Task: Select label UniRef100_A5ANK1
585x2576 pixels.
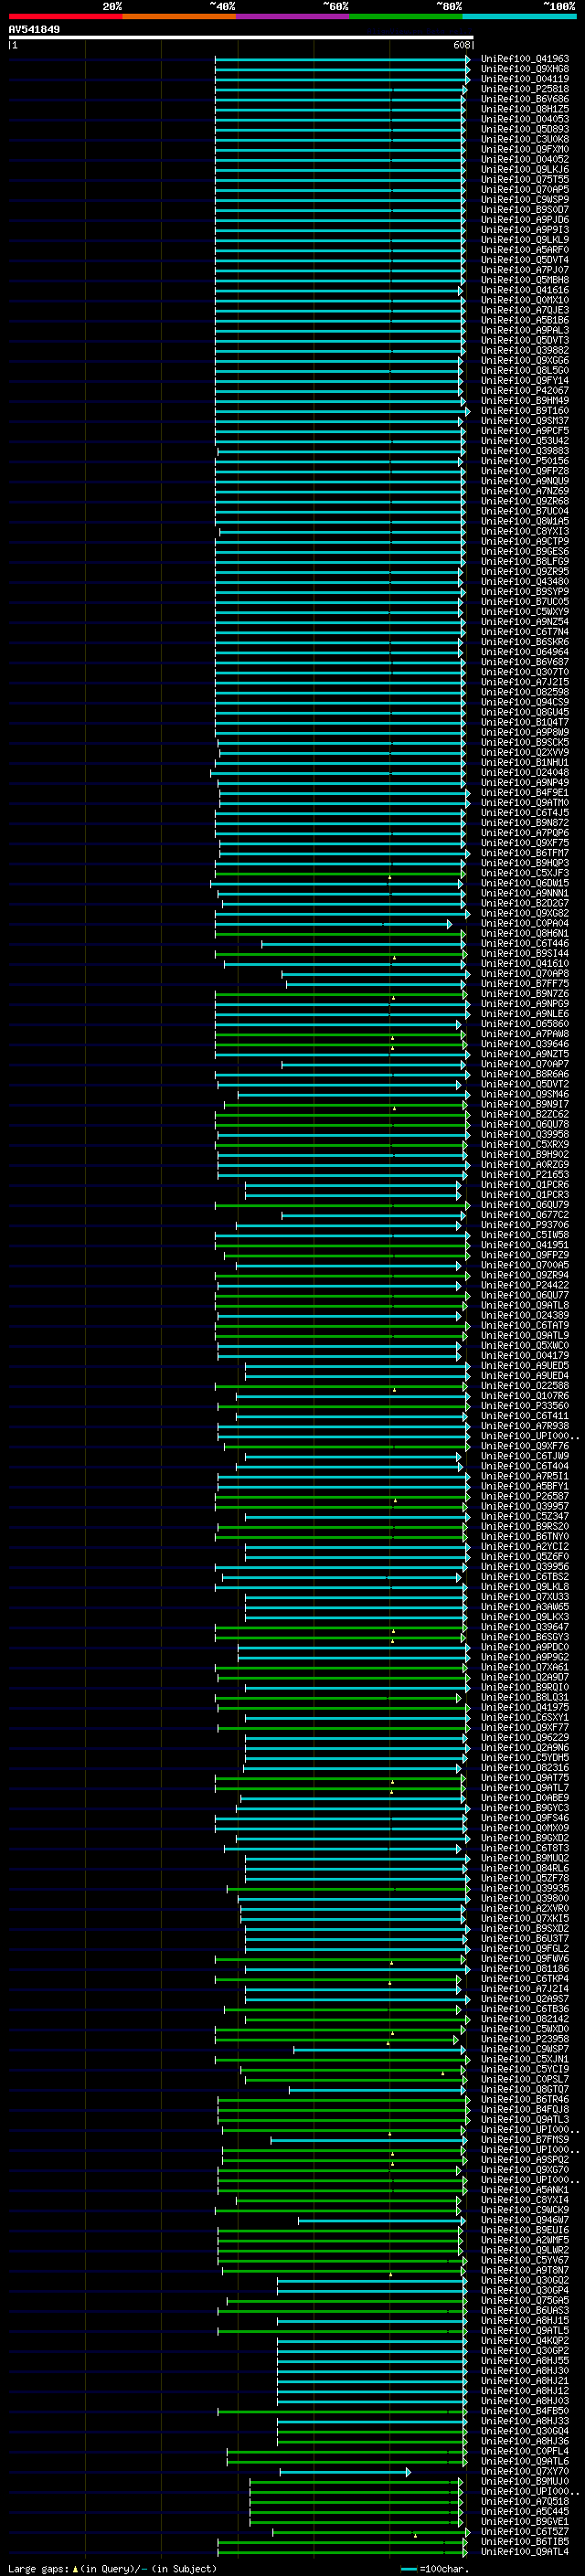Action: coord(525,2189)
